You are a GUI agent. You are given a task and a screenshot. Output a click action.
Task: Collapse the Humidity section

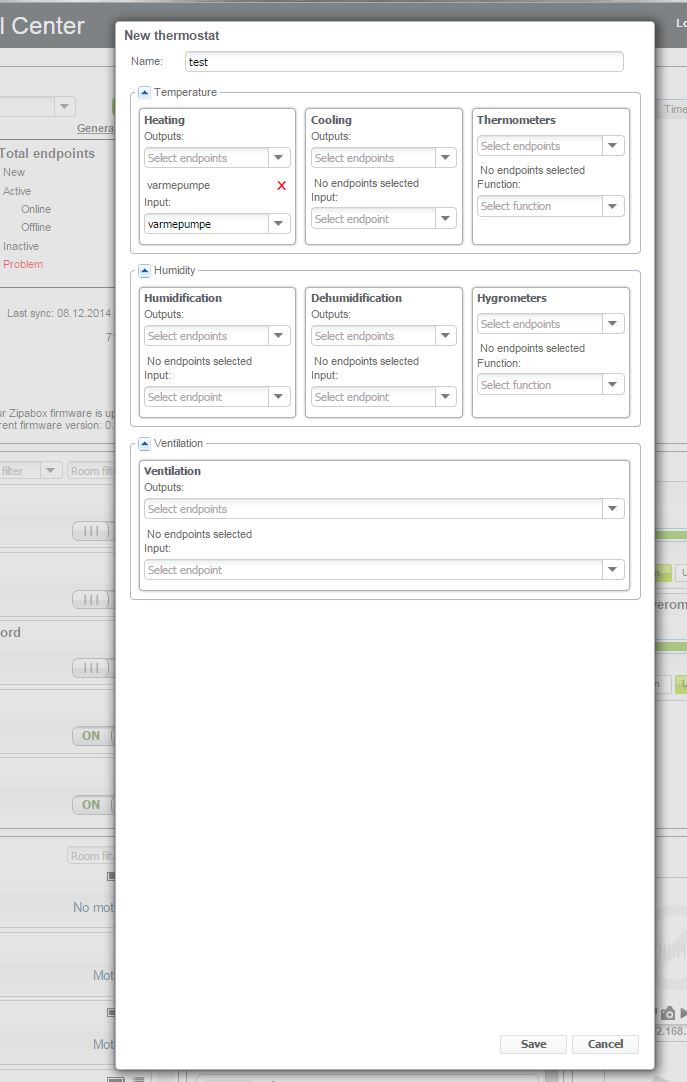click(144, 271)
